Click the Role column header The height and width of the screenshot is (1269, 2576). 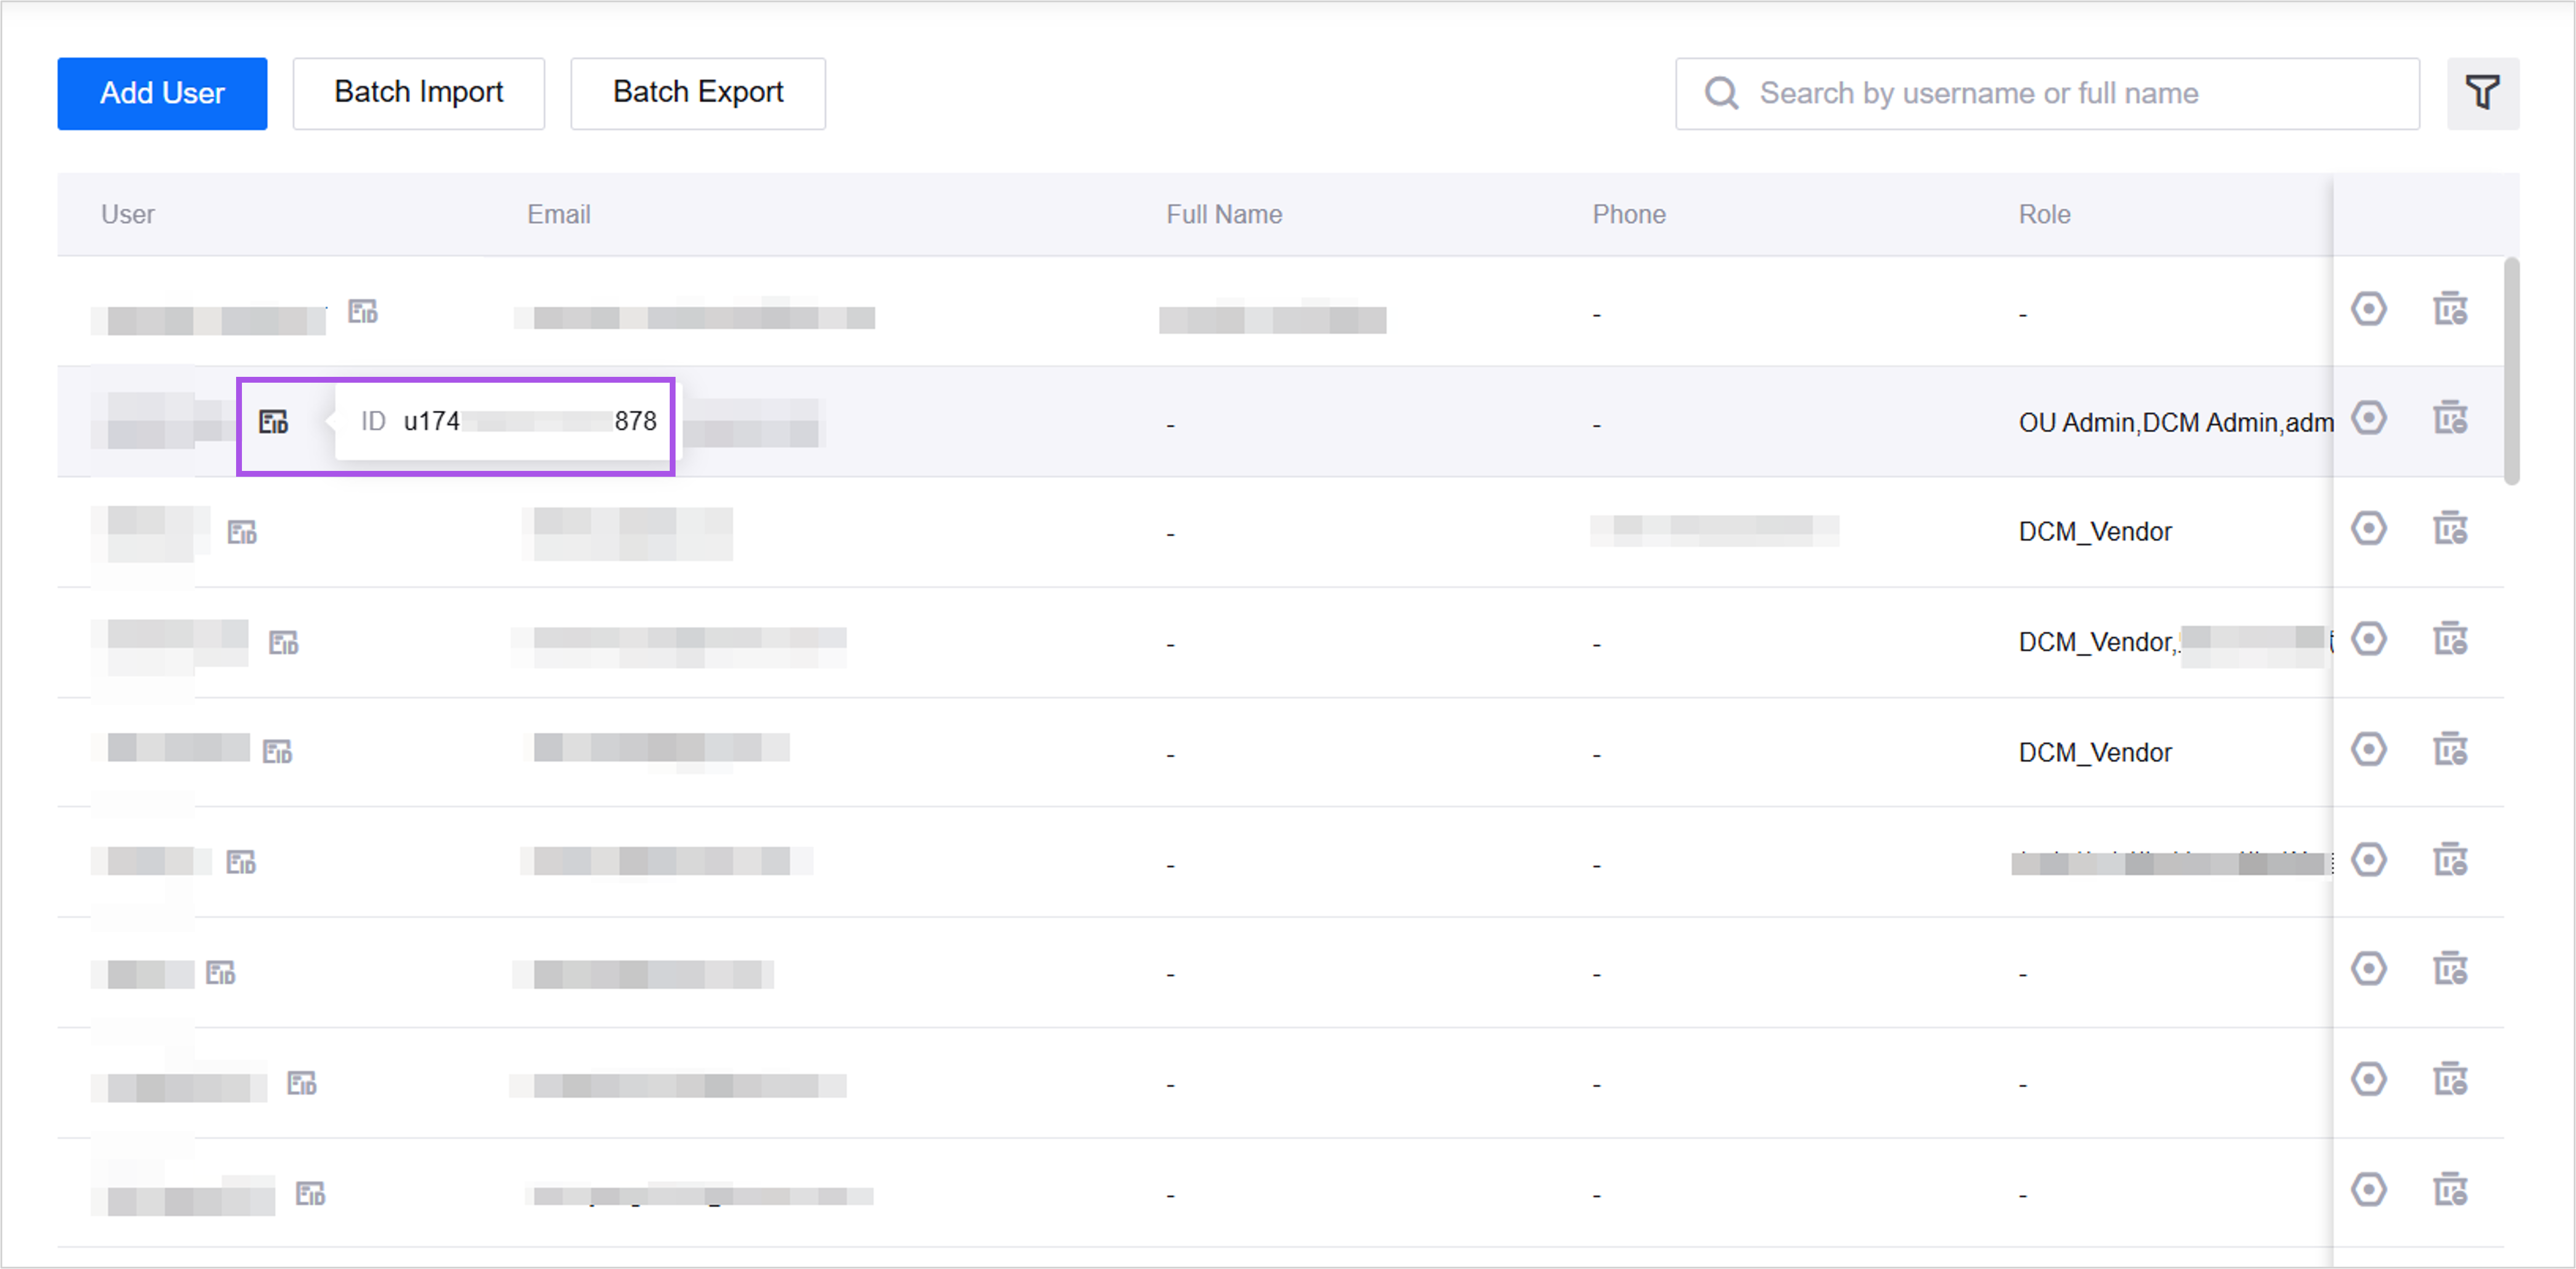[2043, 214]
